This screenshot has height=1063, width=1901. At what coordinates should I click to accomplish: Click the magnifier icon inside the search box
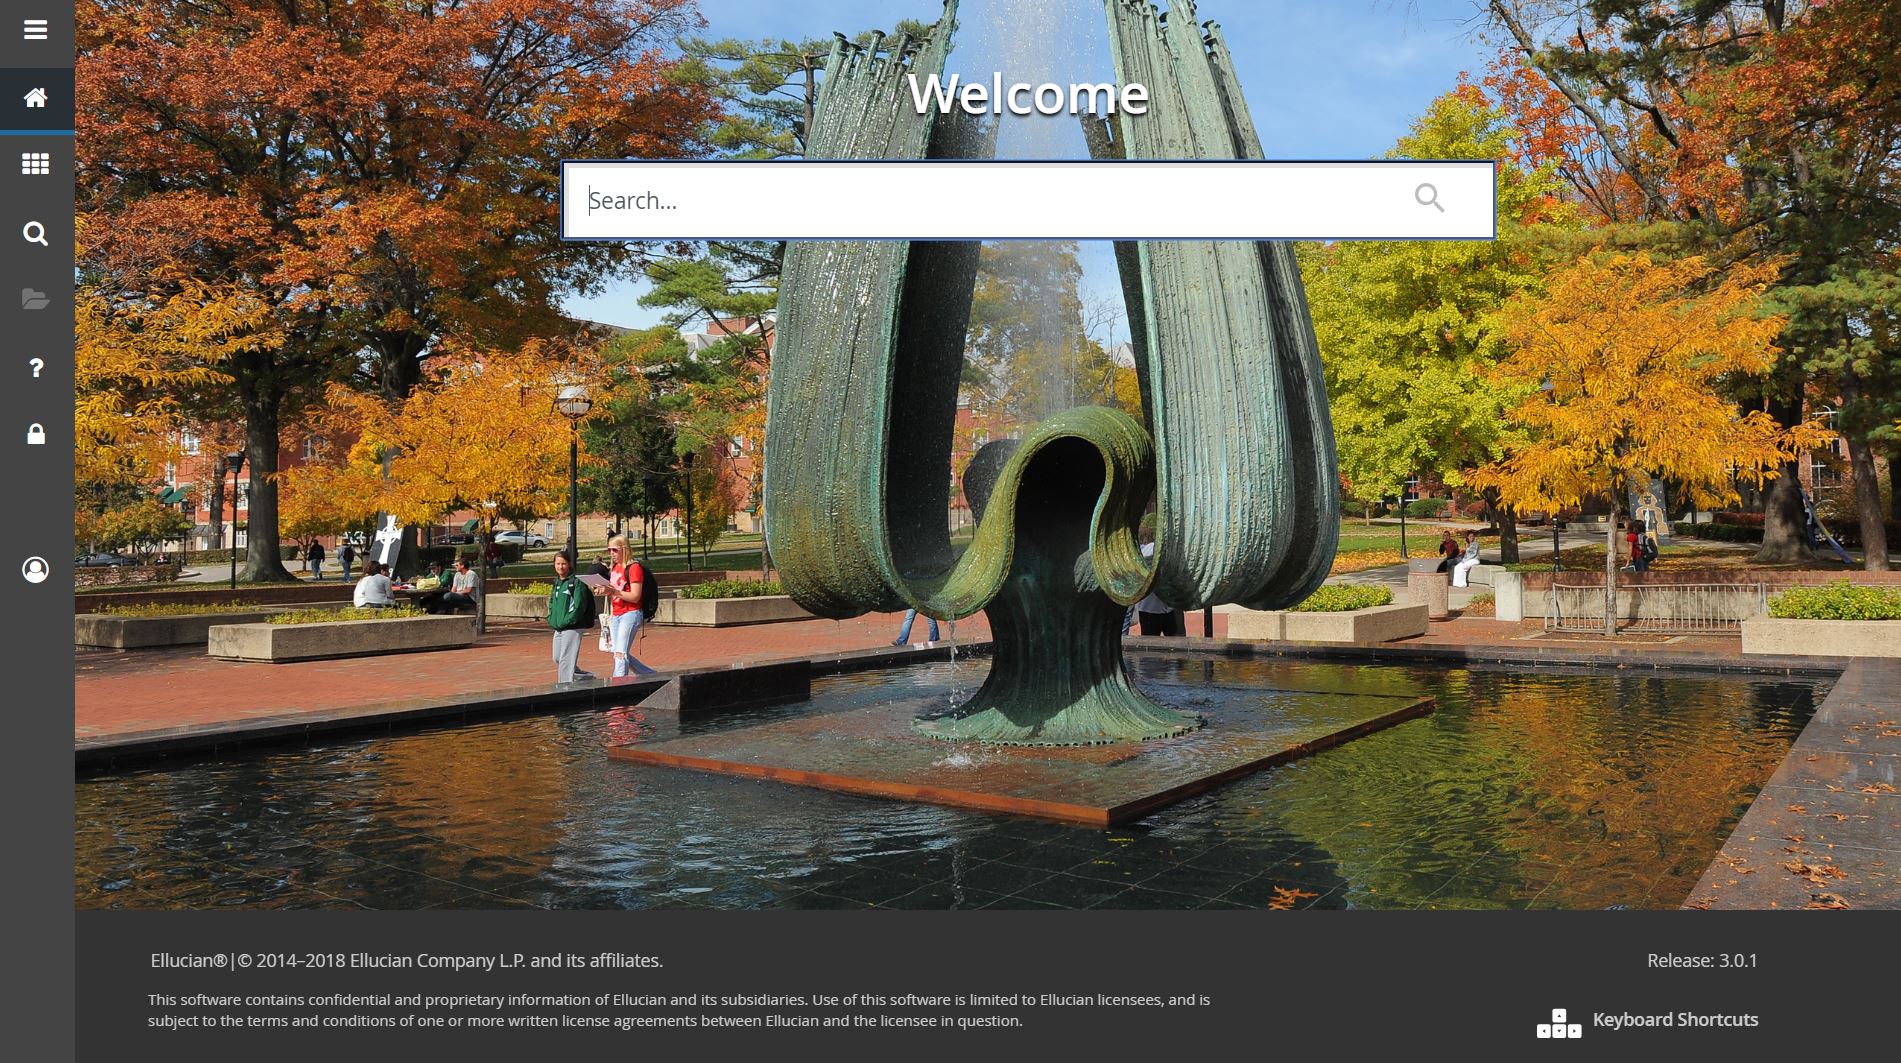coord(1429,198)
